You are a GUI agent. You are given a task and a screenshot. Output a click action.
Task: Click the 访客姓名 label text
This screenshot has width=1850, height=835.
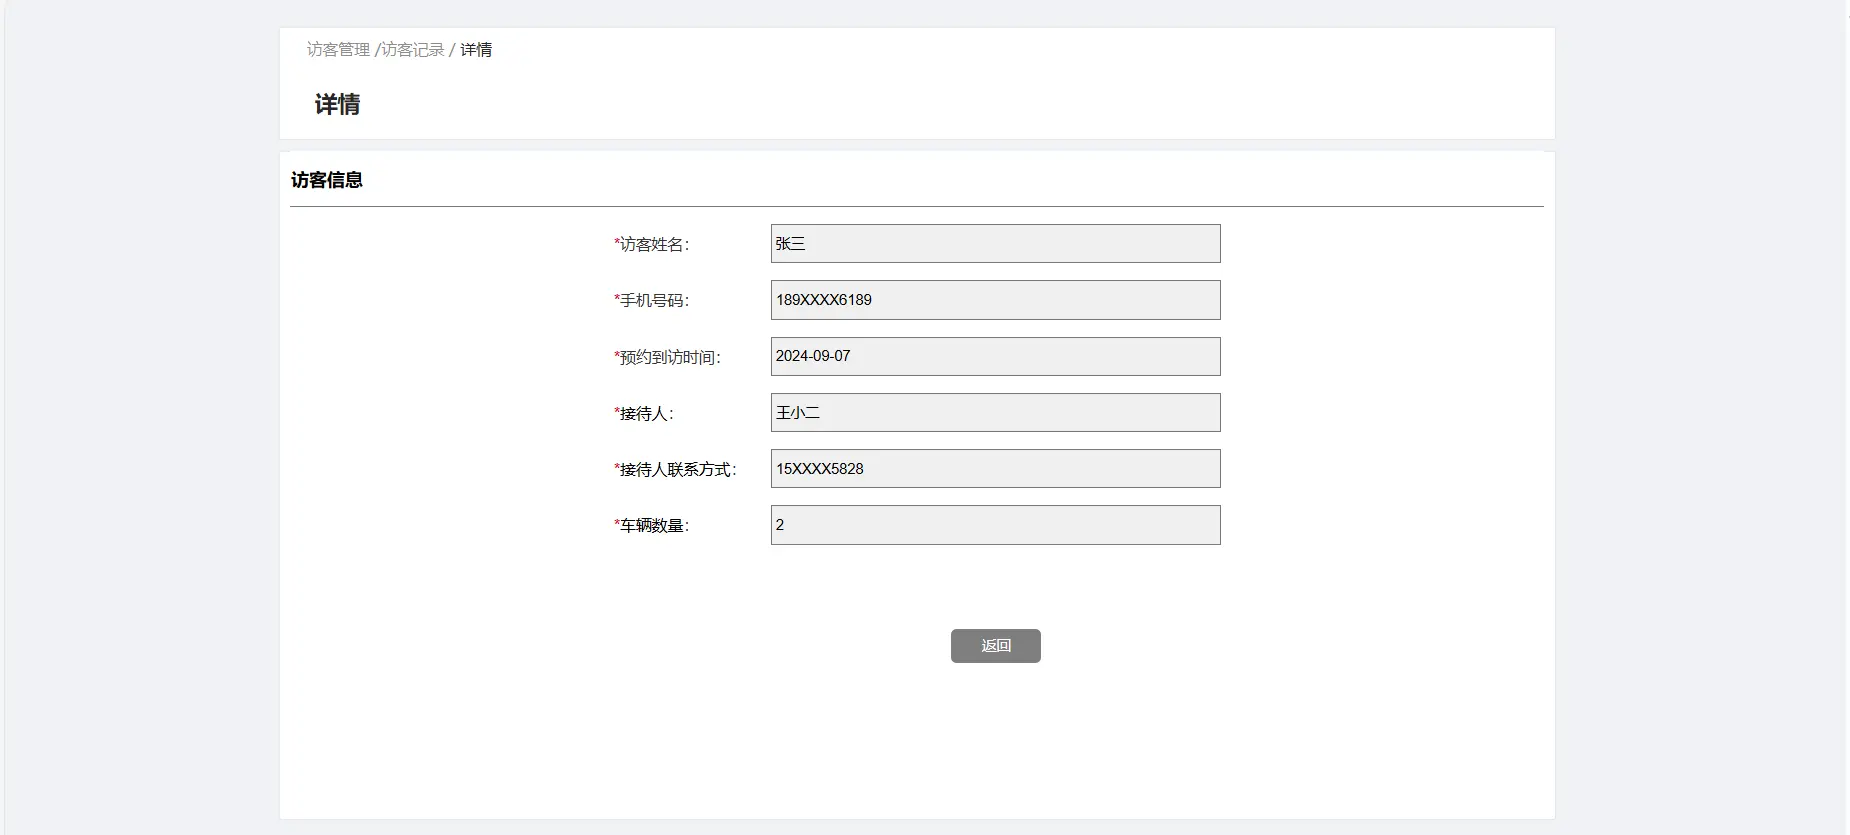tap(654, 245)
